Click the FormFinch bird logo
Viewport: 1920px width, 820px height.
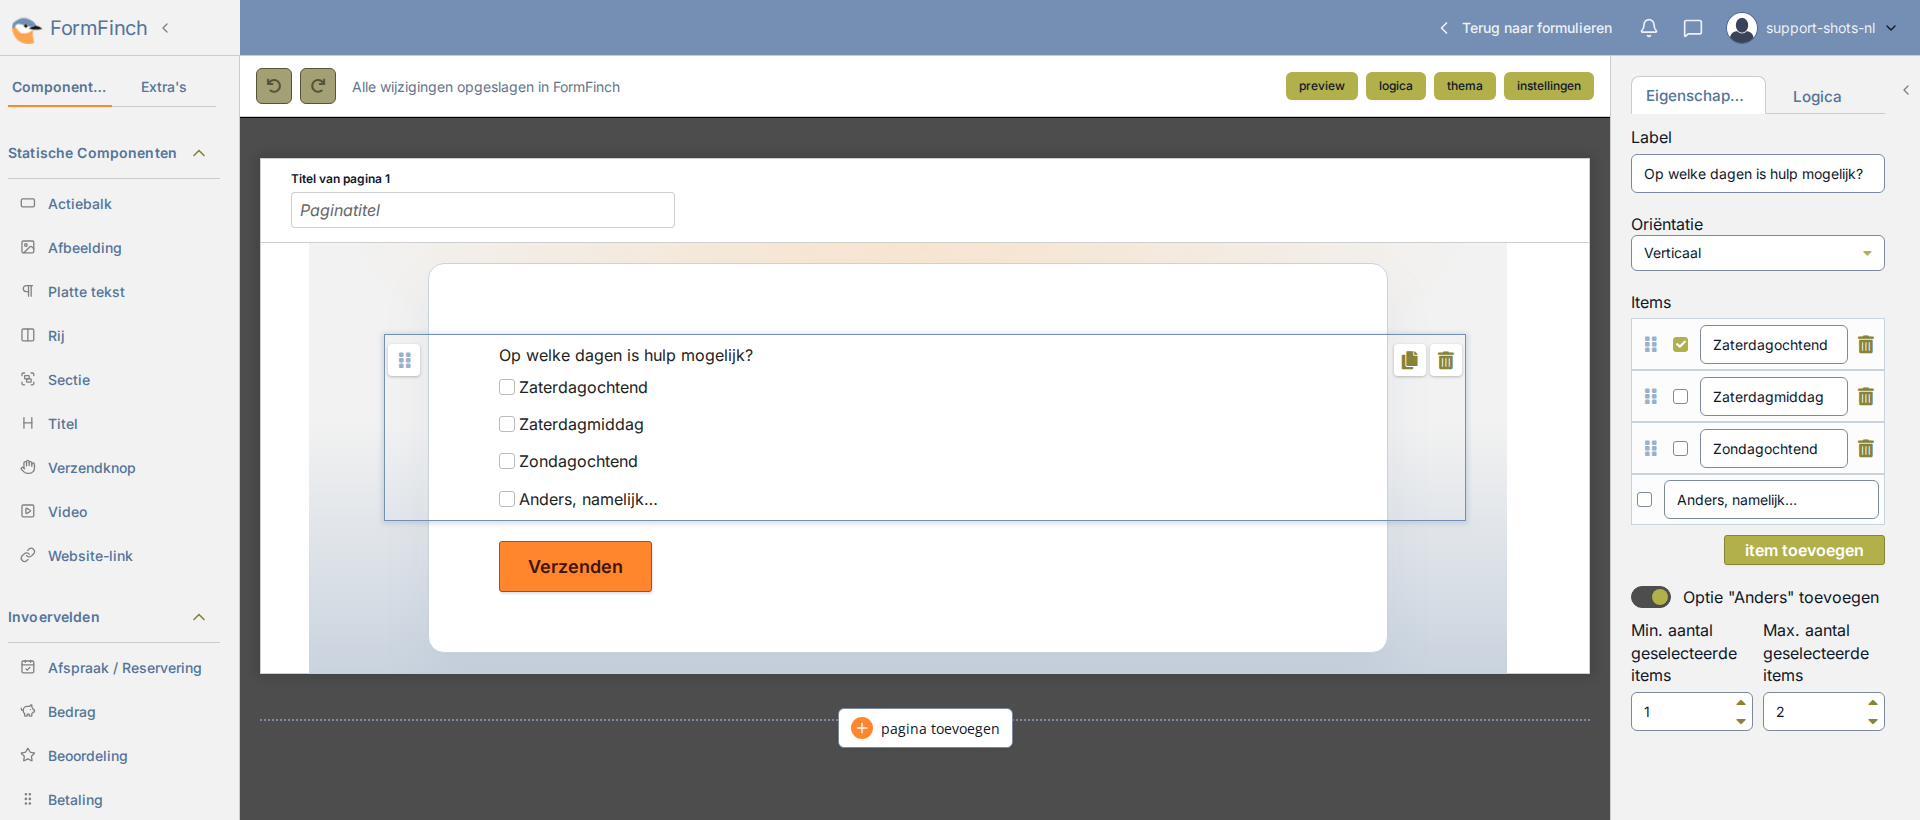[26, 29]
